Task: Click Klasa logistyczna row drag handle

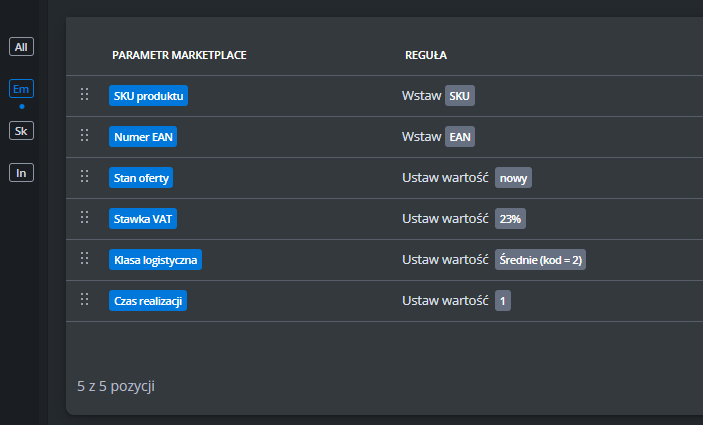Action: click(x=85, y=259)
